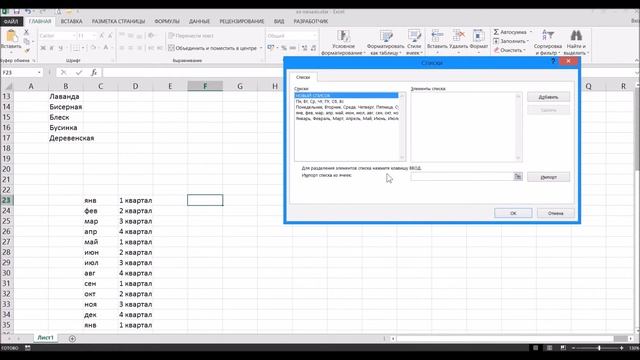Click the Undo arrow icon

pyautogui.click(x=28, y=11)
